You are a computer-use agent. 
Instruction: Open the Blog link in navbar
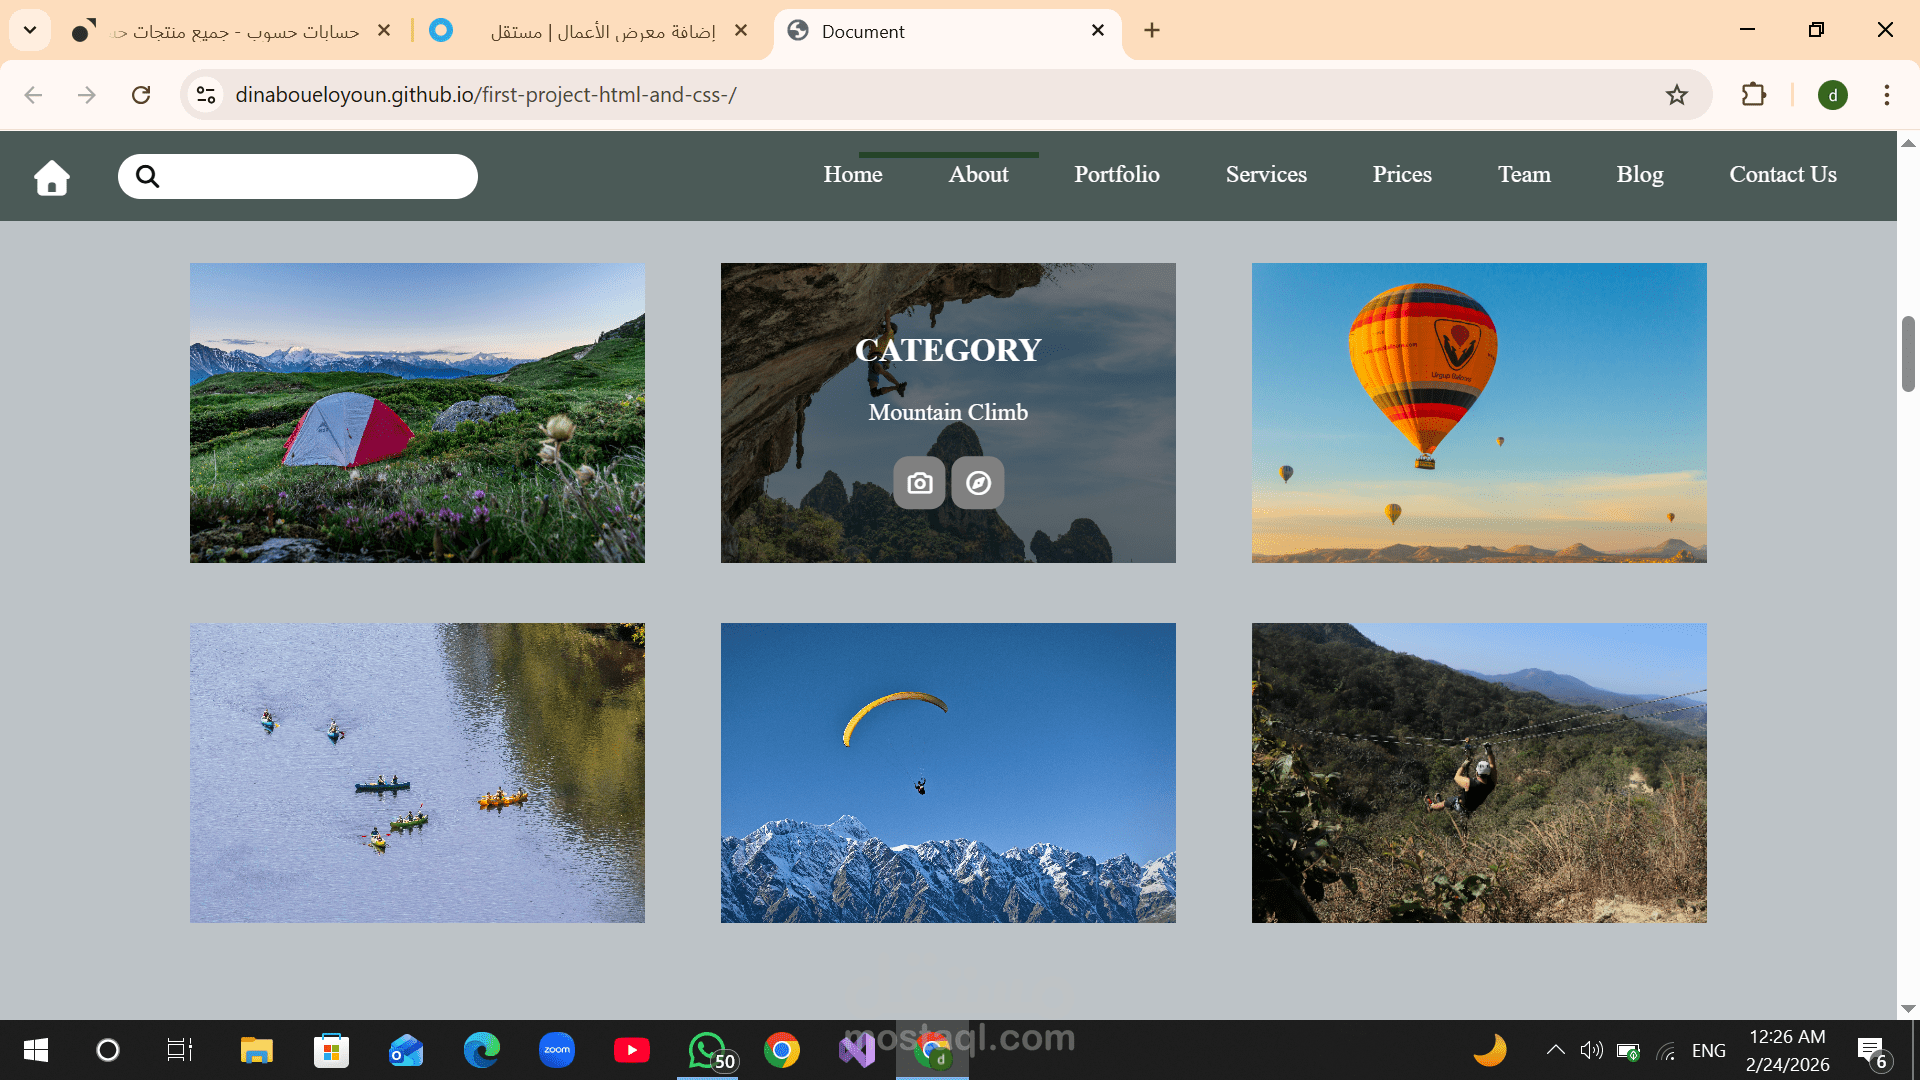click(x=1640, y=174)
